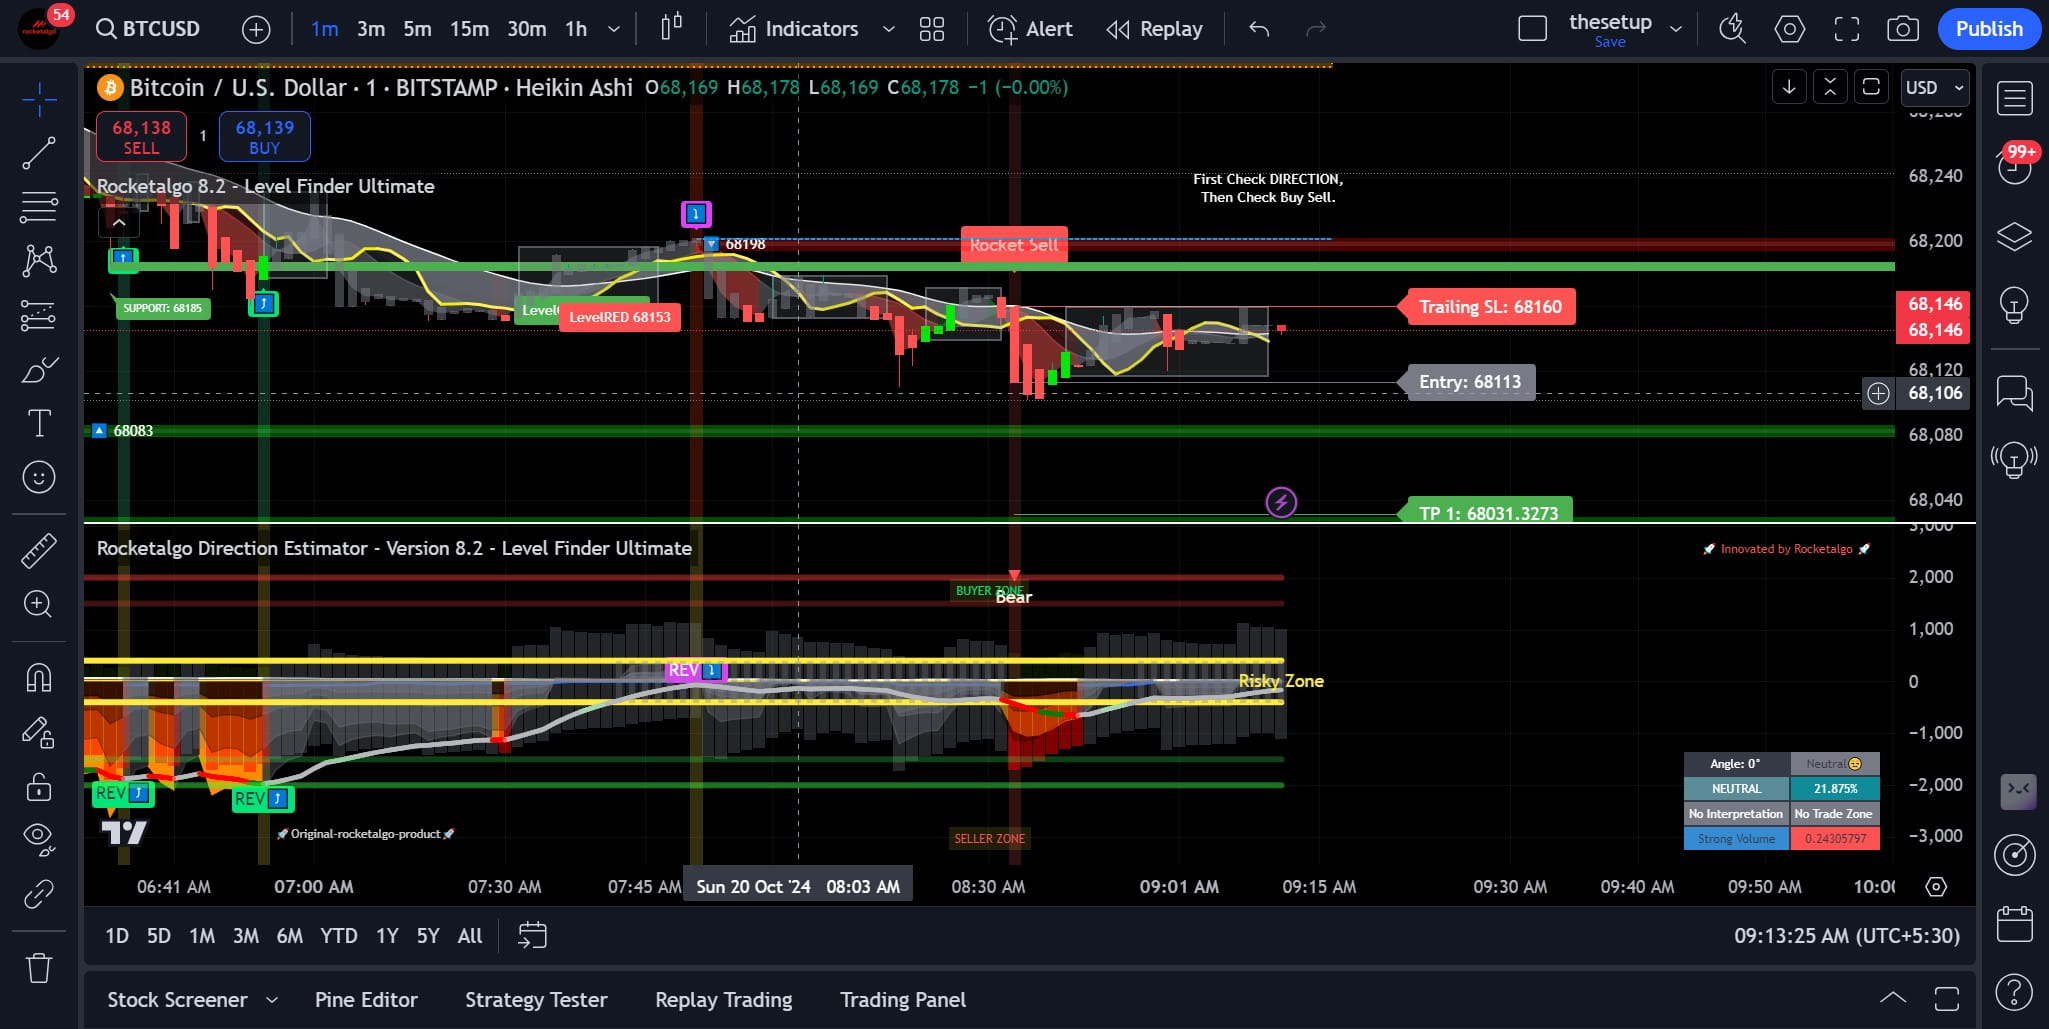The width and height of the screenshot is (2049, 1029).
Task: Open the Fibonacci retracement tool
Action: pos(39,207)
